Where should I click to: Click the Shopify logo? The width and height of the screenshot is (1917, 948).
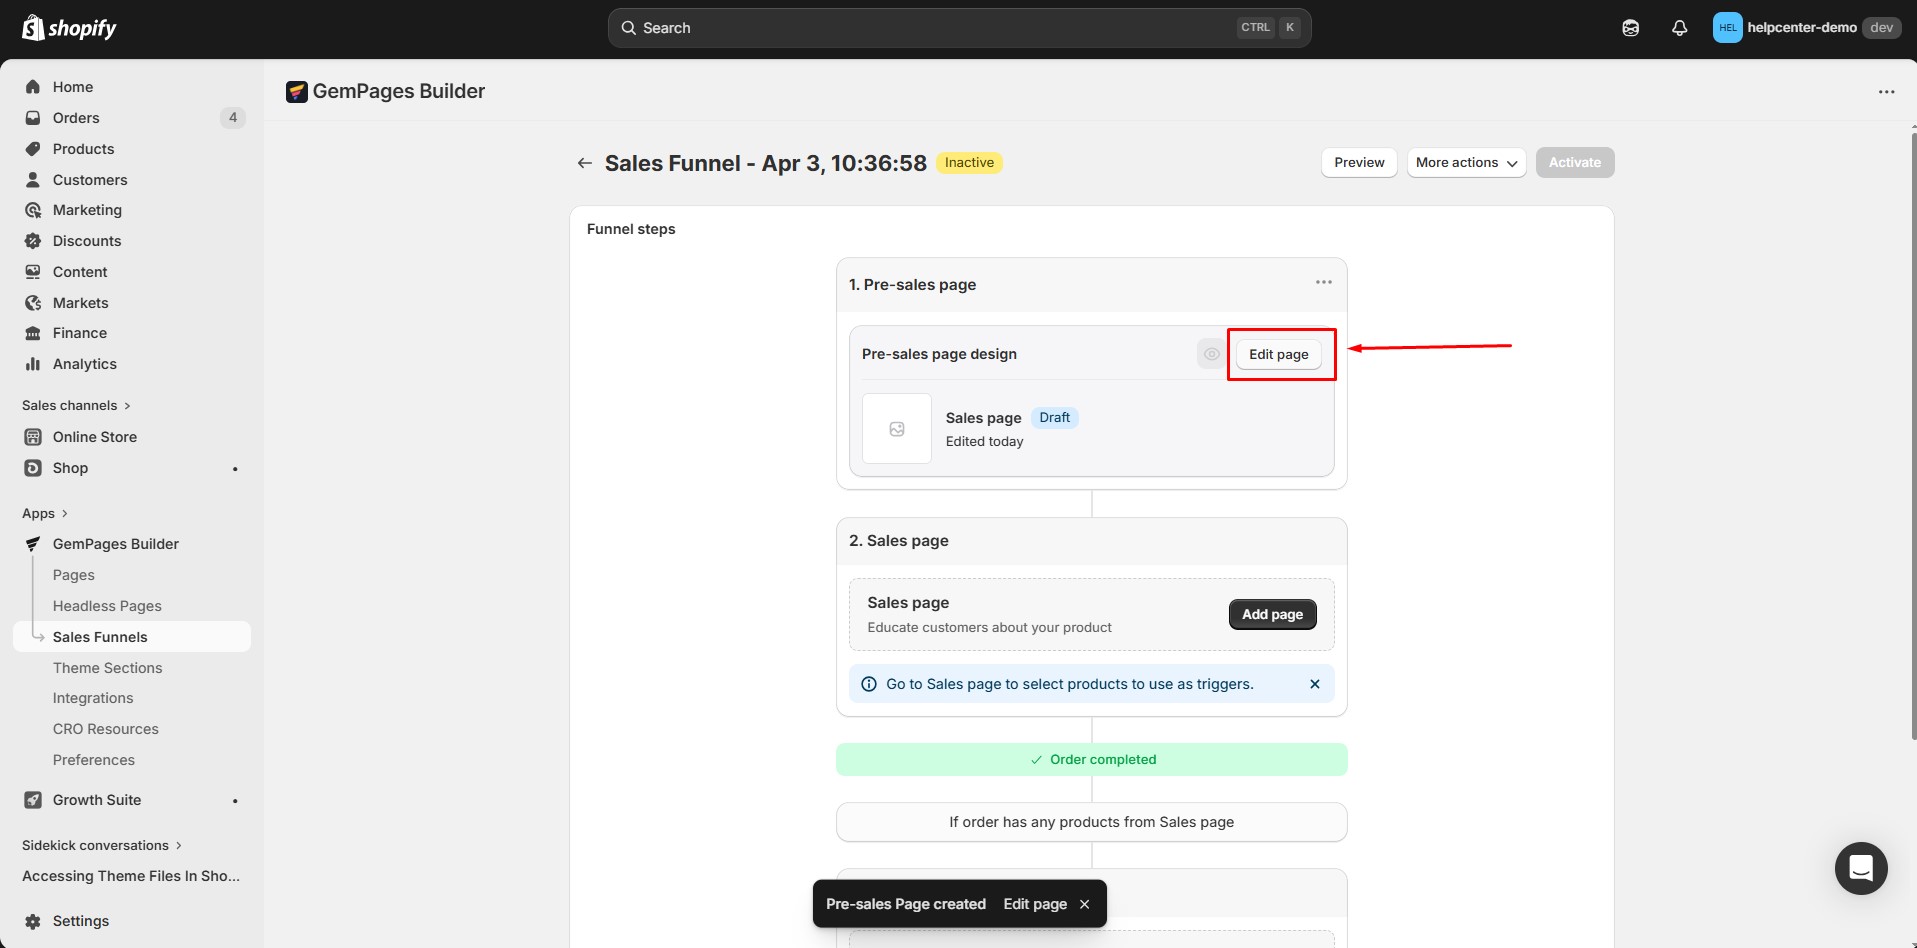[x=68, y=27]
